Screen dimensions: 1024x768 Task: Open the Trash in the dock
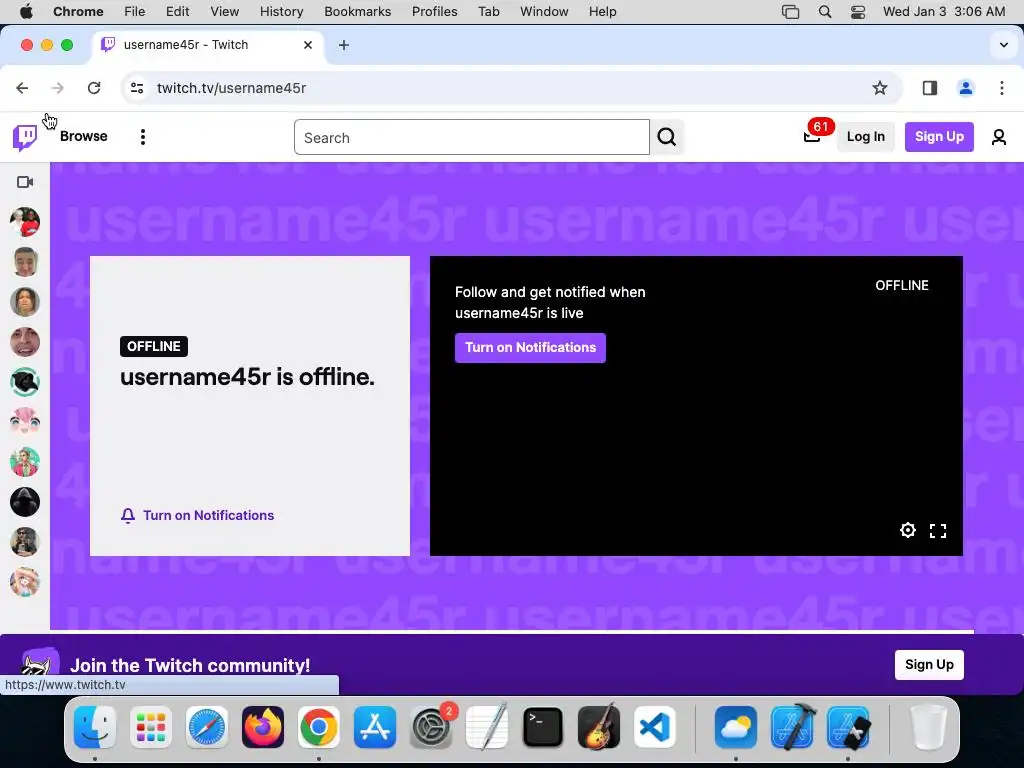tap(928, 727)
